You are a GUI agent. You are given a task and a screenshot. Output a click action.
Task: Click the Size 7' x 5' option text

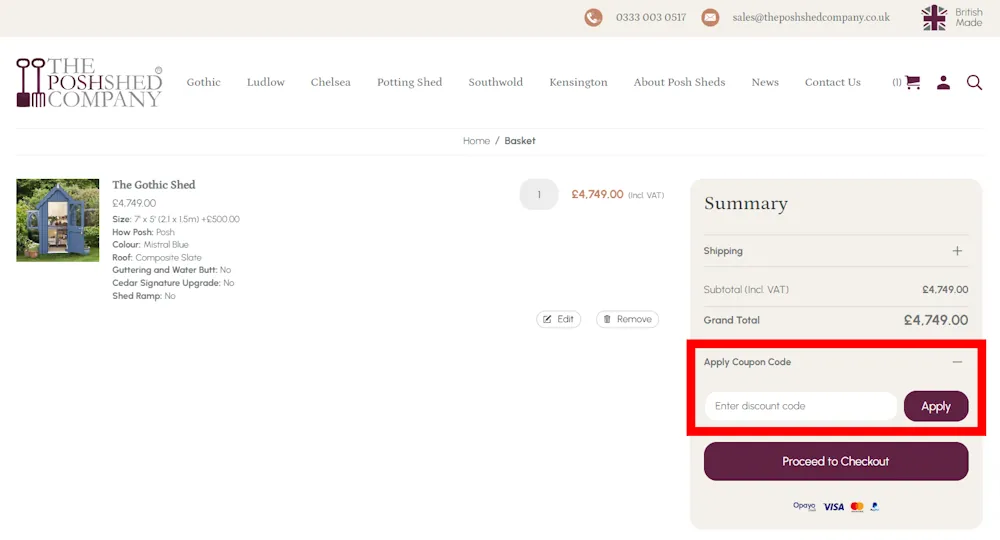pos(176,219)
